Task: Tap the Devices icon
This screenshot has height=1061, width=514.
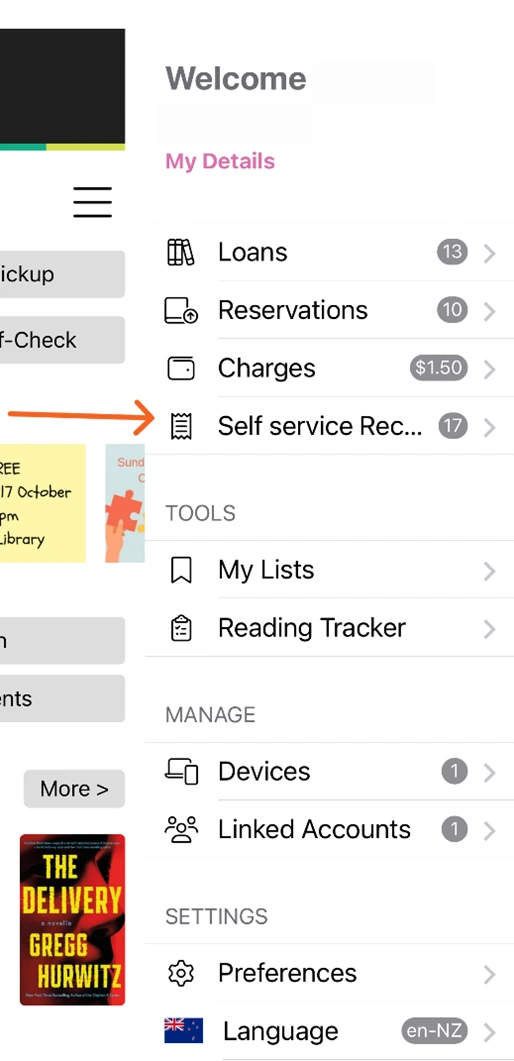Action: pyautogui.click(x=181, y=771)
